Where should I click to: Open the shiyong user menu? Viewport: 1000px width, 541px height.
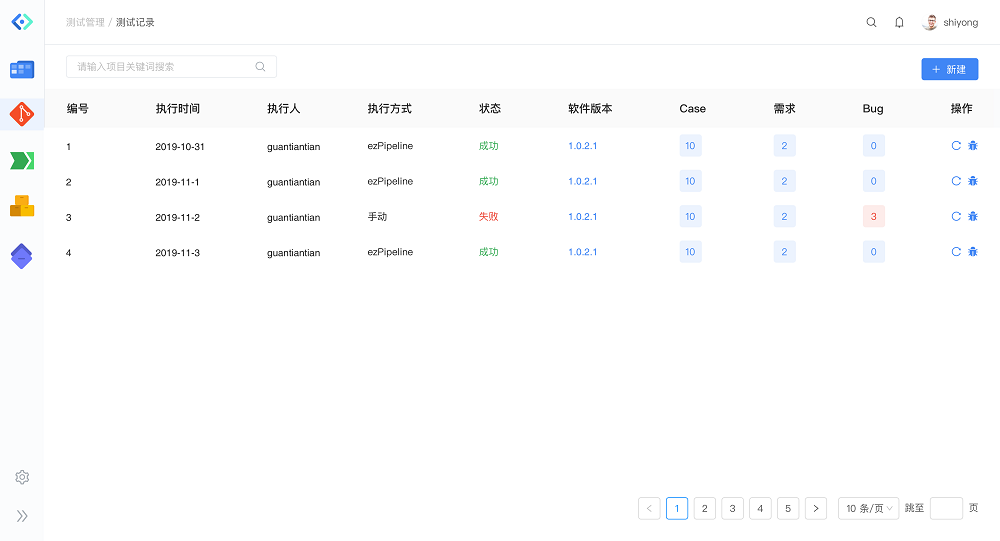[x=950, y=22]
